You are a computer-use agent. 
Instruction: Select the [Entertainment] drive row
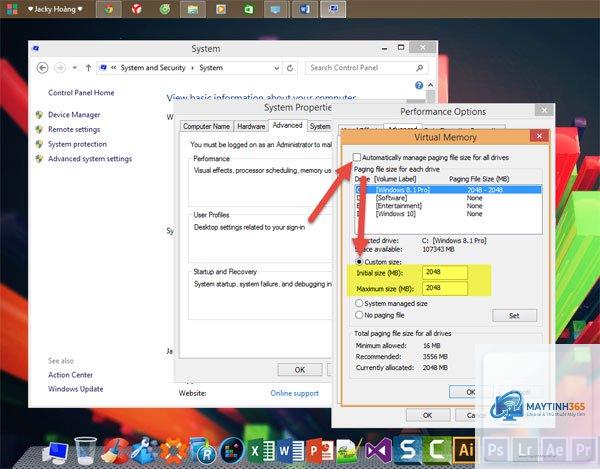[448, 206]
